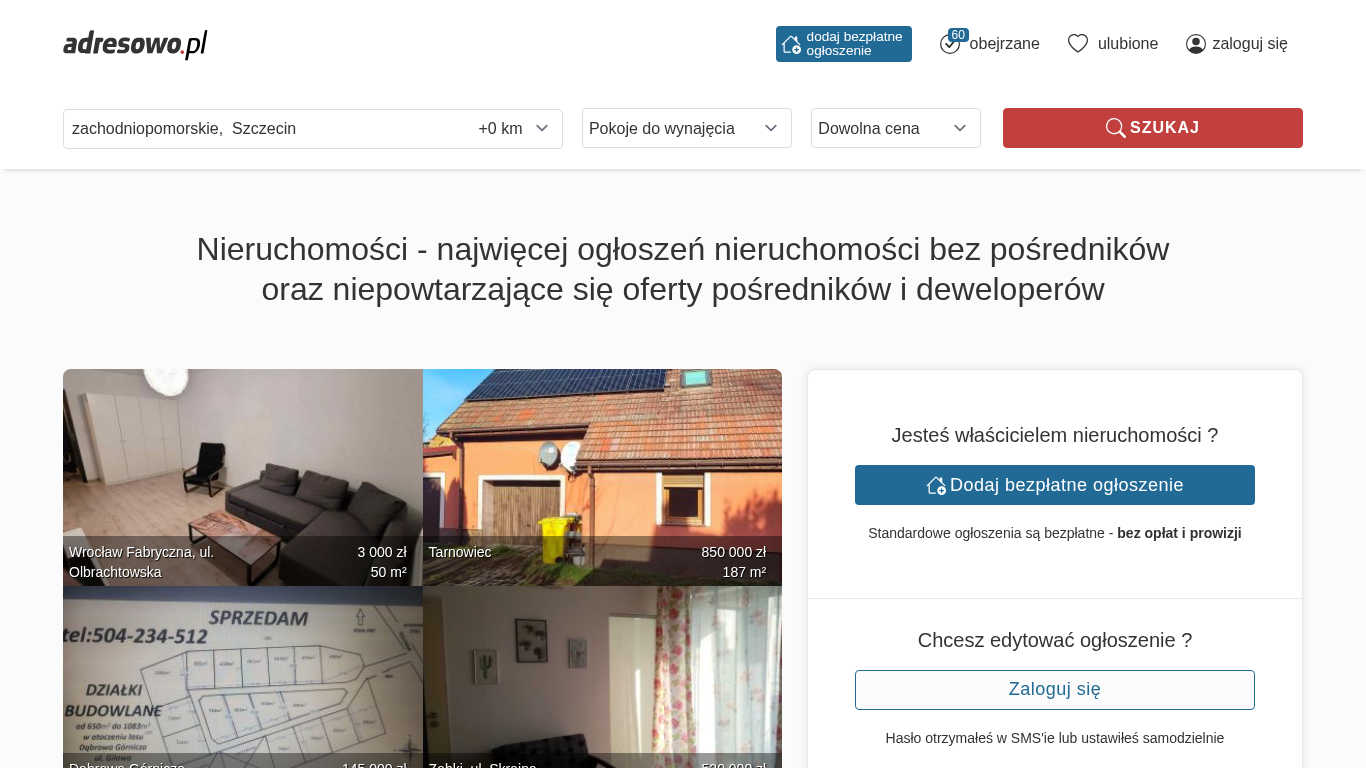This screenshot has width=1366, height=768.
Task: Click the location field with zachodniopomorskie, Szczecin
Action: pos(270,129)
